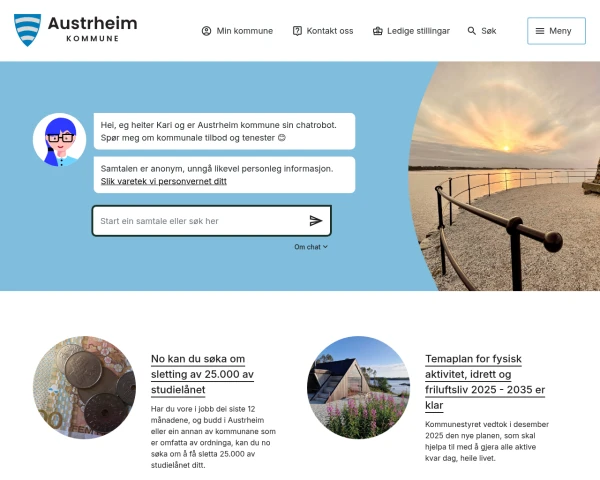Click the Austrheim kommune shield logo
Screen dimensions: 600x480
pos(27,30)
